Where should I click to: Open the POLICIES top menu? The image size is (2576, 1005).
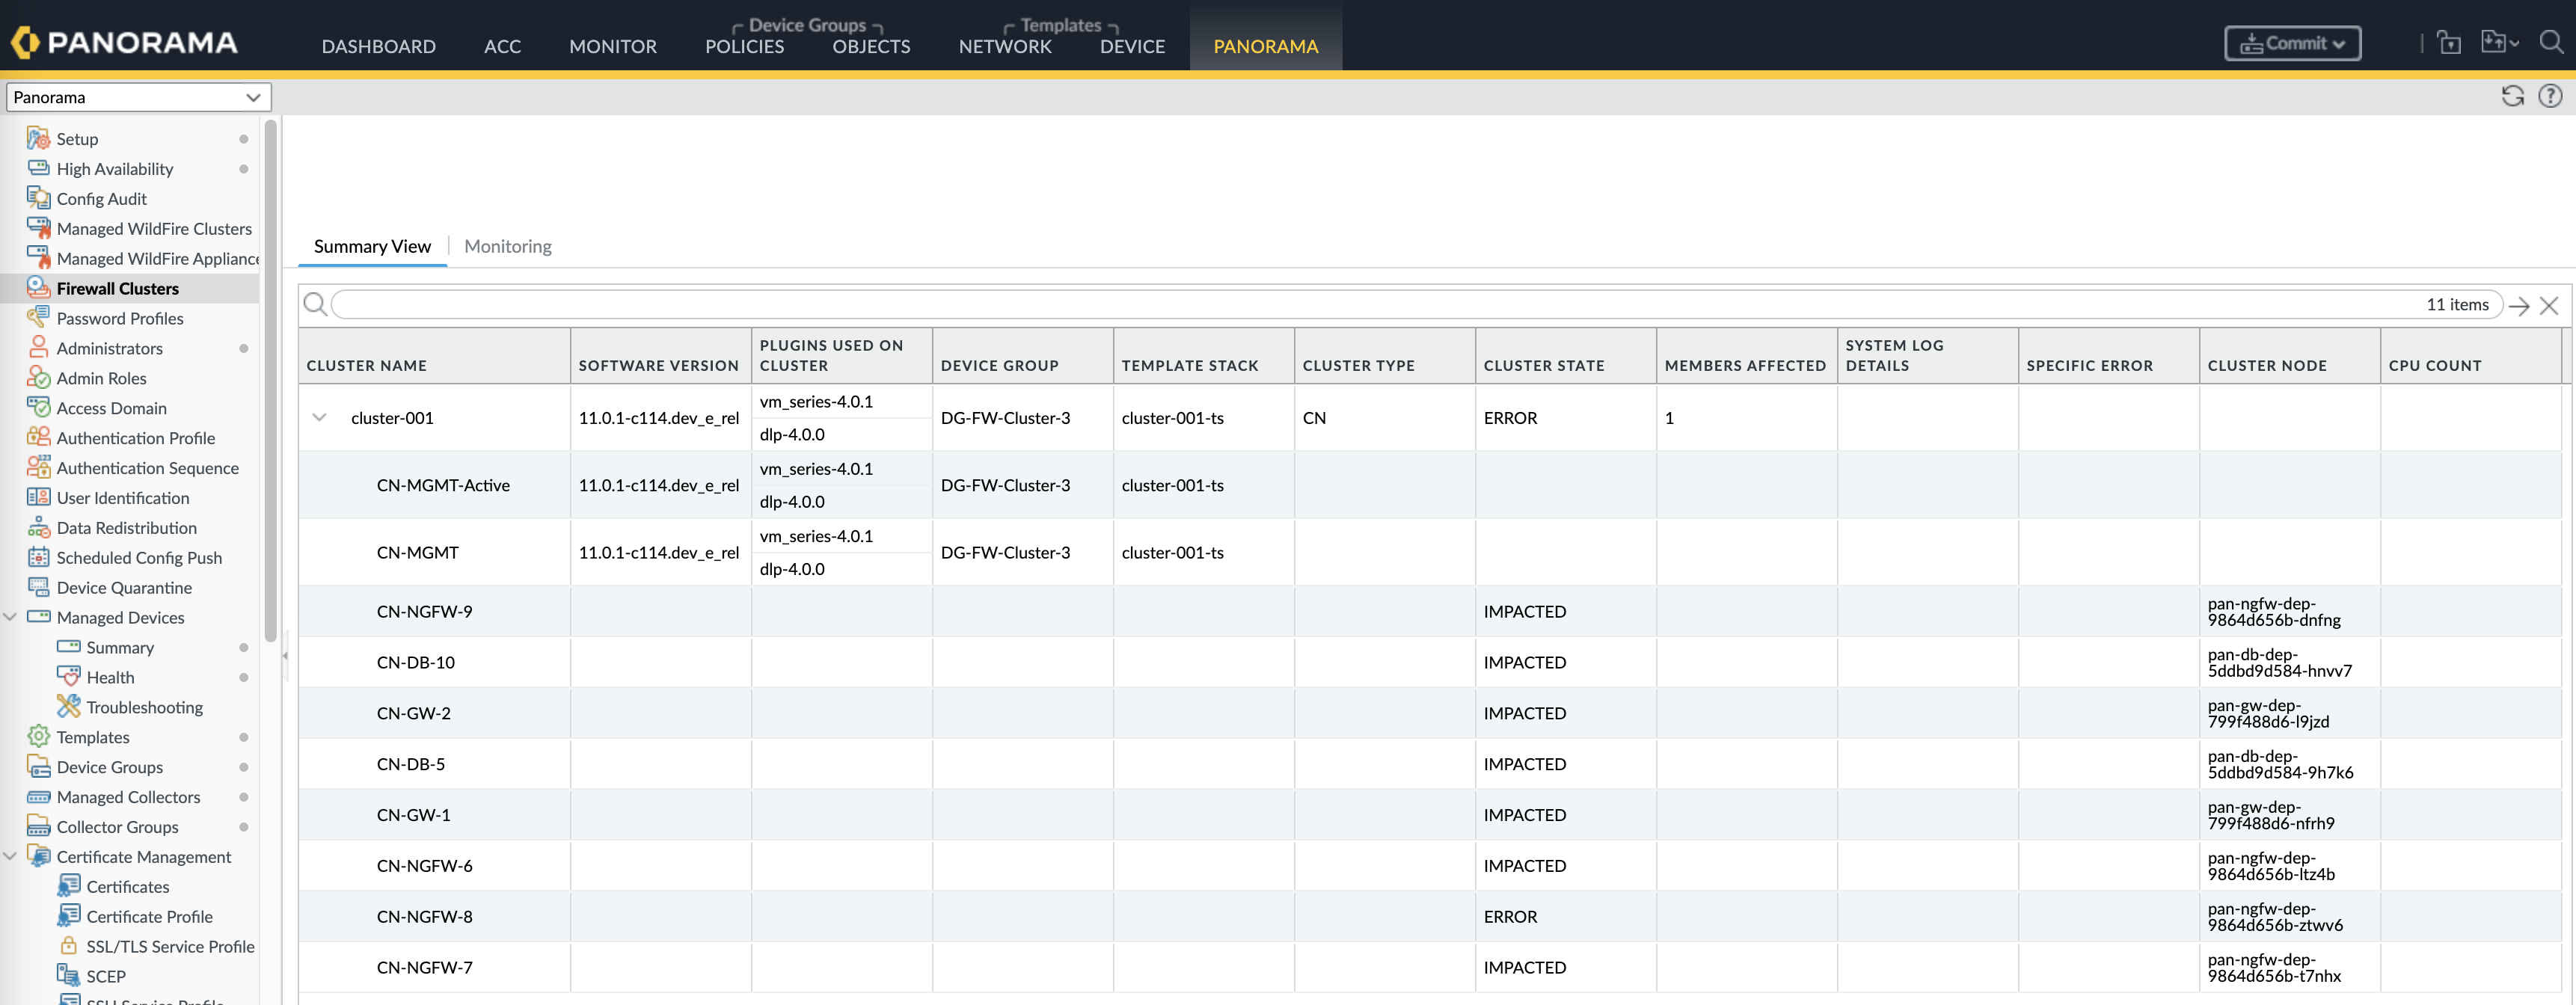point(744,46)
